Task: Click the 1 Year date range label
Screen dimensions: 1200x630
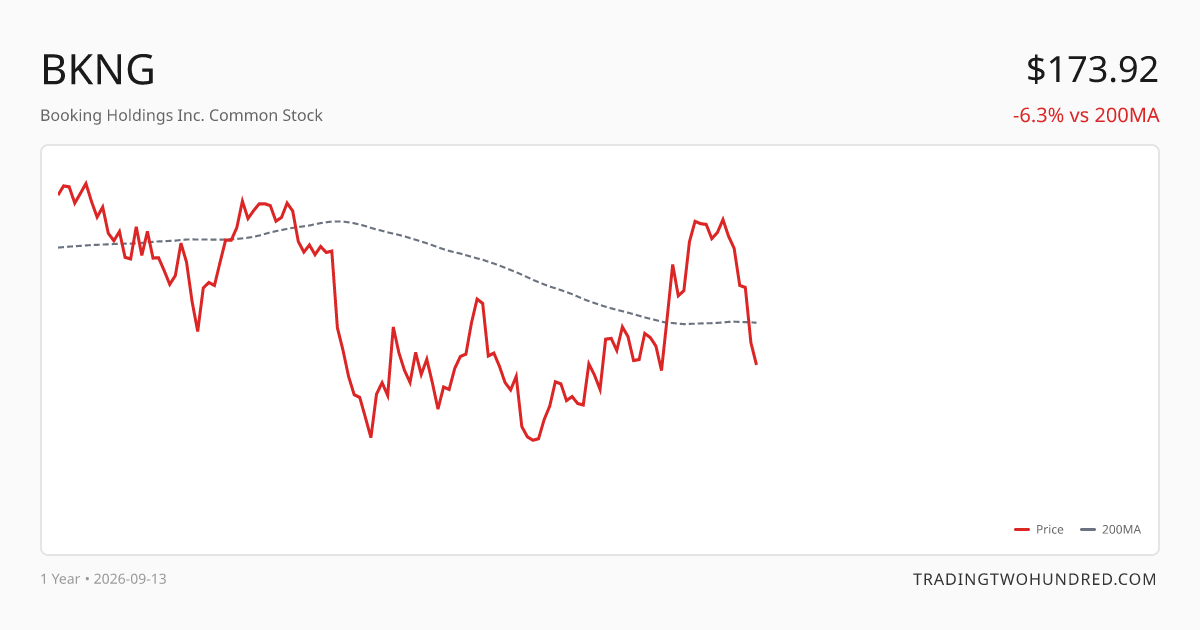Action: pos(59,579)
